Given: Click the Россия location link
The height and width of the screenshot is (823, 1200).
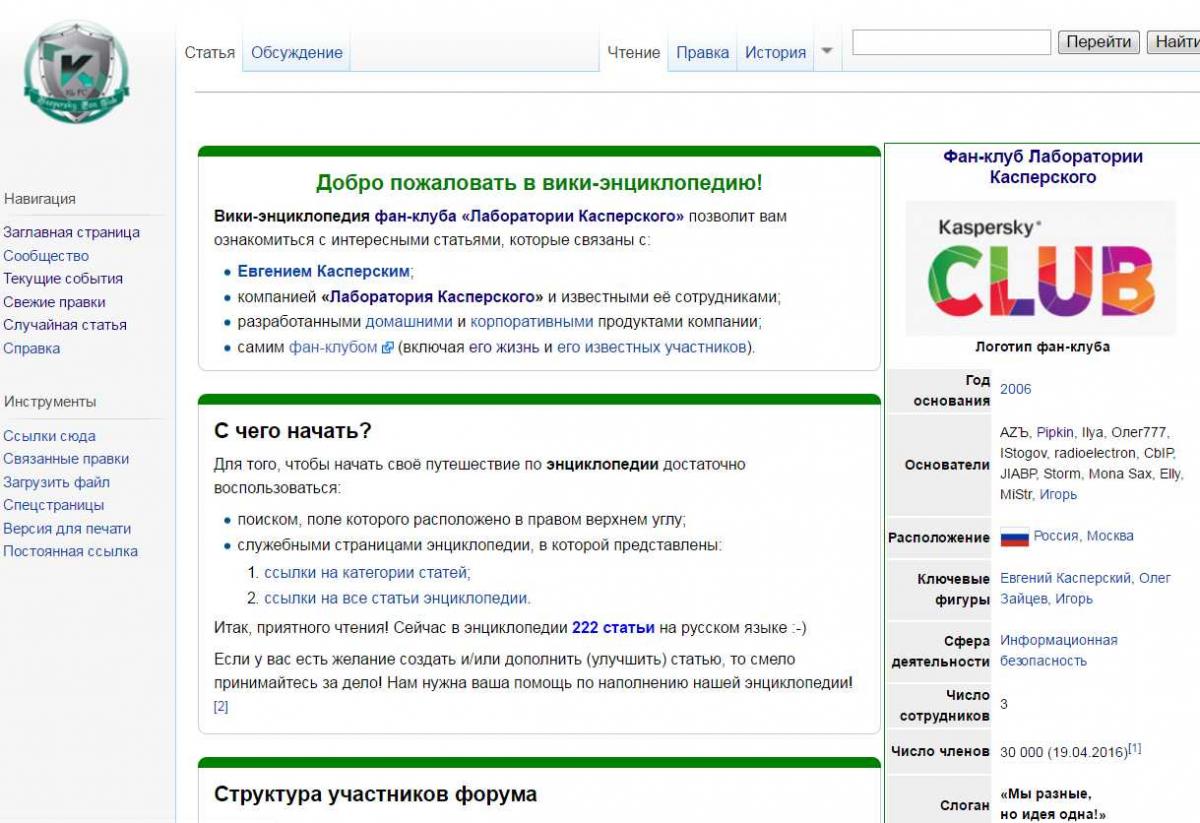Looking at the screenshot, I should coord(1056,536).
